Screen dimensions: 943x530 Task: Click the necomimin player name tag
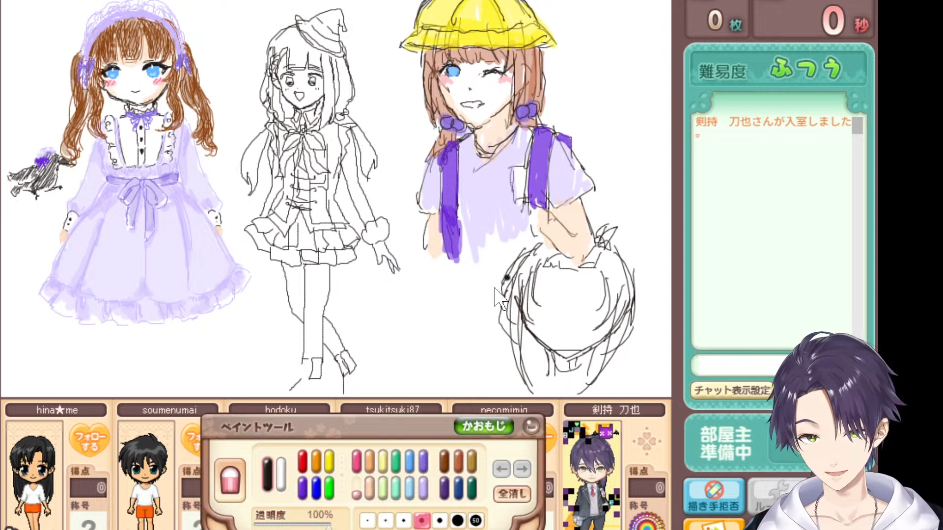tap(504, 410)
